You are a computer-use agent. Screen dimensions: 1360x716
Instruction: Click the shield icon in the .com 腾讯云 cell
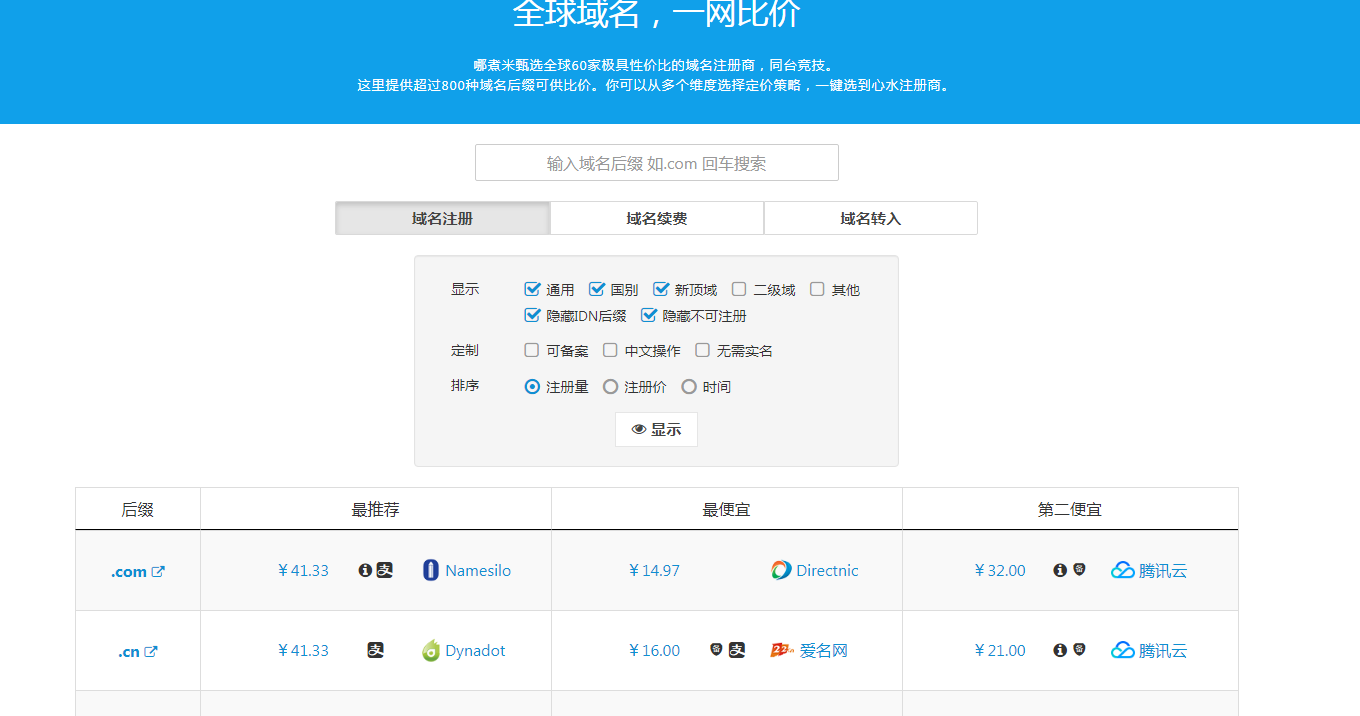point(1079,570)
